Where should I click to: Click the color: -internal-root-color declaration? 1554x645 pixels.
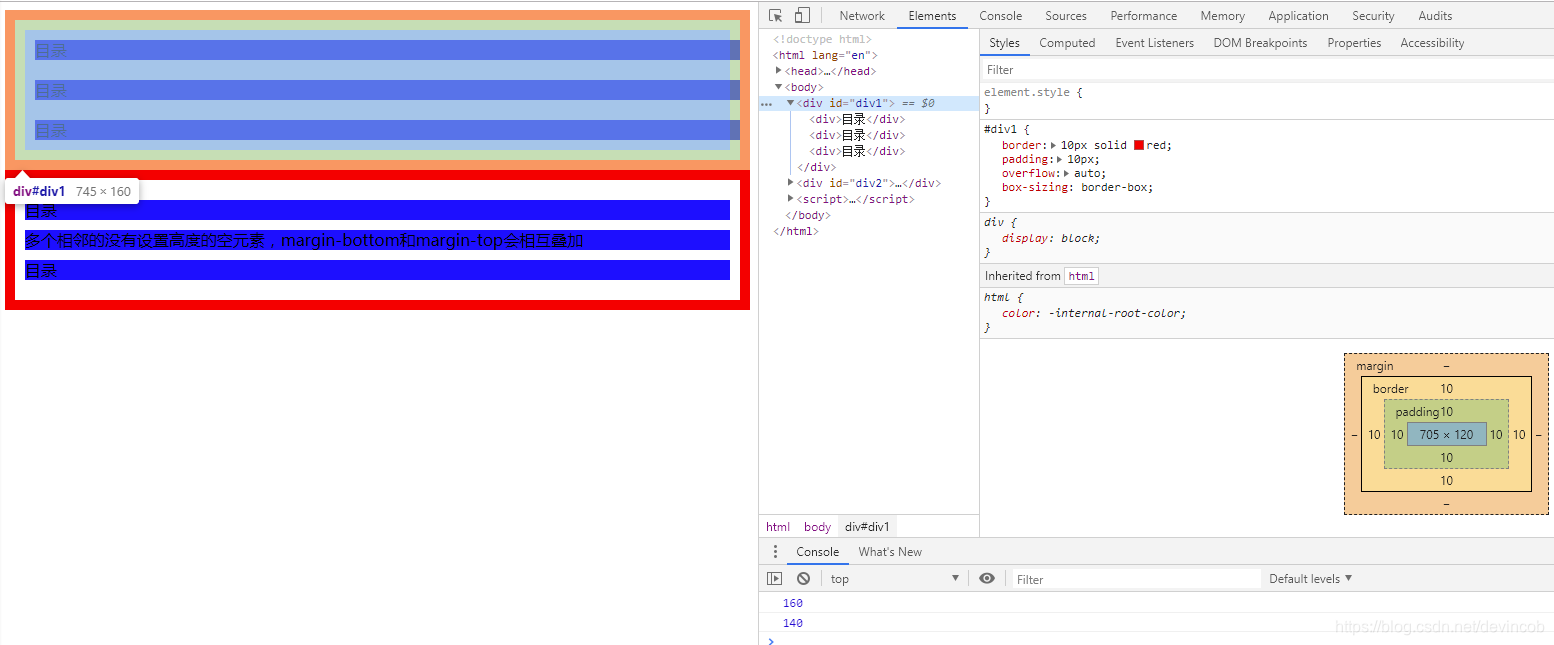coord(1094,313)
